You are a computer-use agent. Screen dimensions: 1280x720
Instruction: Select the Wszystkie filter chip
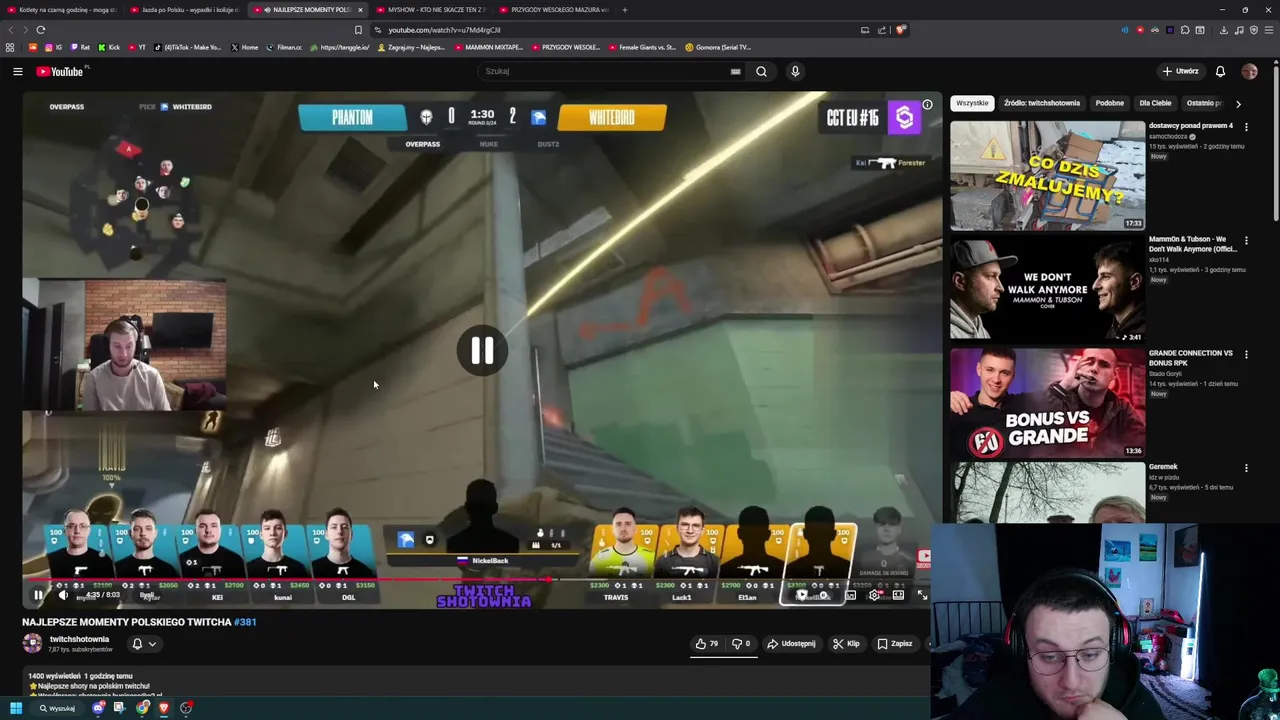click(x=972, y=103)
